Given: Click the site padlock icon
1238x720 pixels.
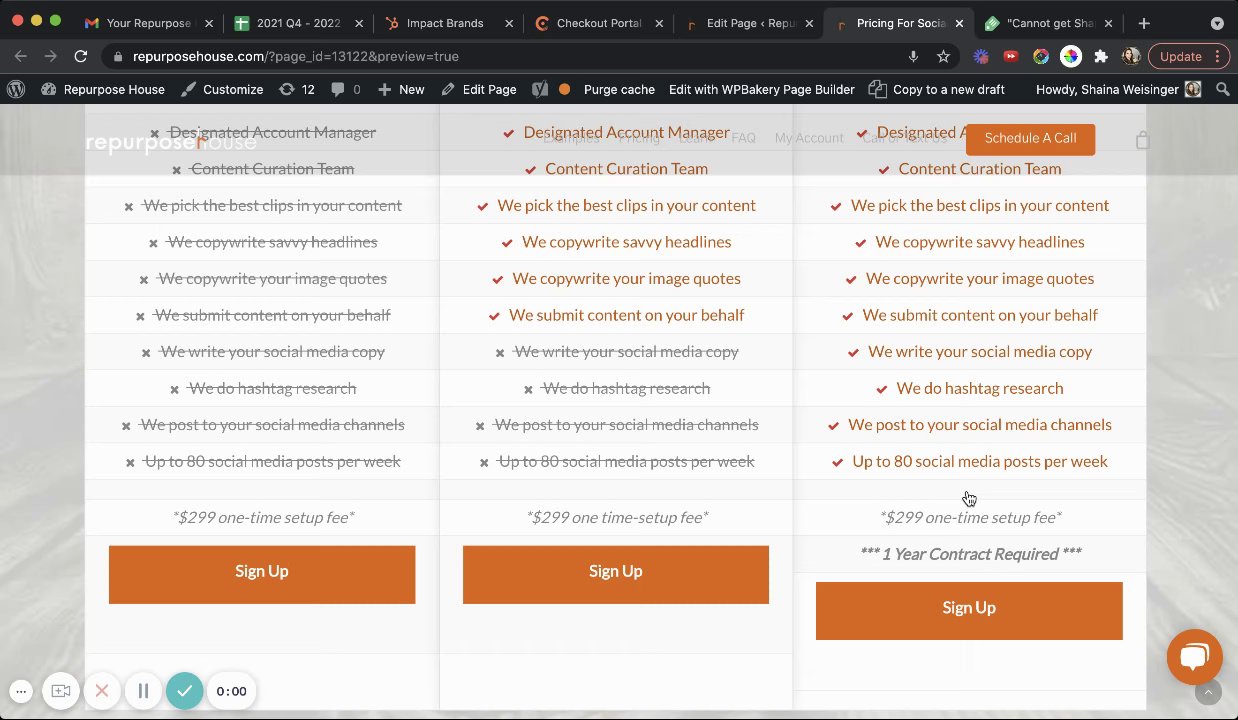Looking at the screenshot, I should [x=118, y=57].
